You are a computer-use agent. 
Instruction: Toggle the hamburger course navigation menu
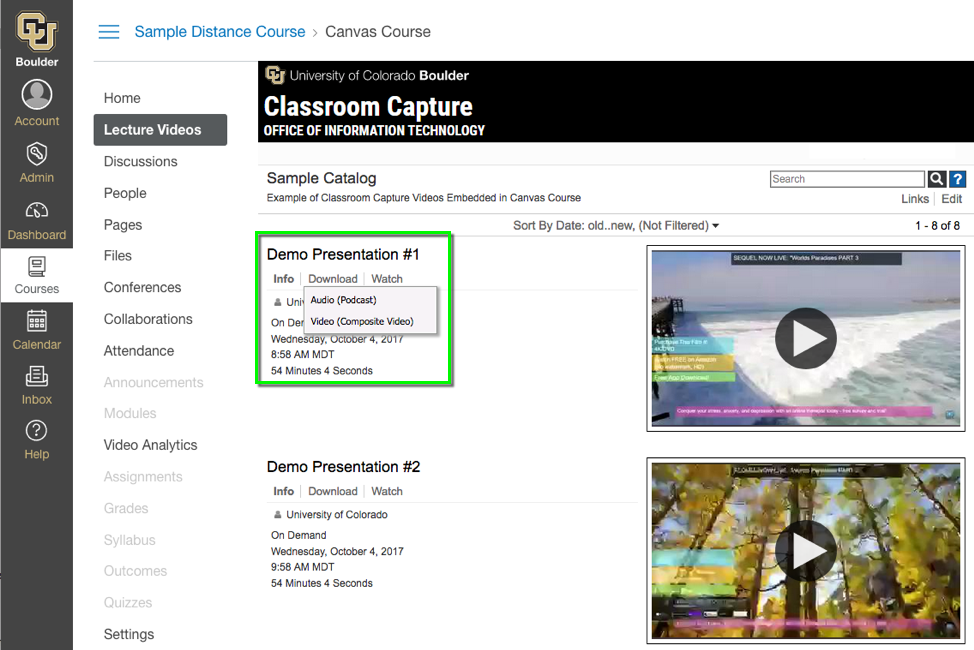point(109,32)
